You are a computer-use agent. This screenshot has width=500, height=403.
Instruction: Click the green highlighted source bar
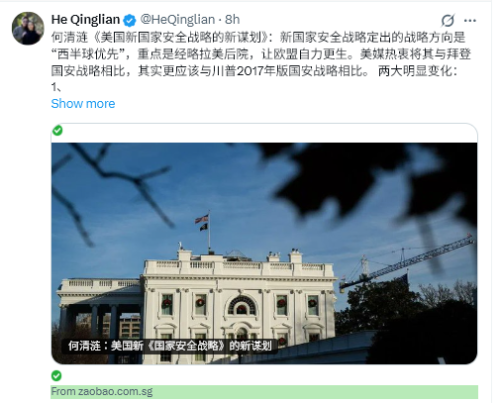coord(264,392)
